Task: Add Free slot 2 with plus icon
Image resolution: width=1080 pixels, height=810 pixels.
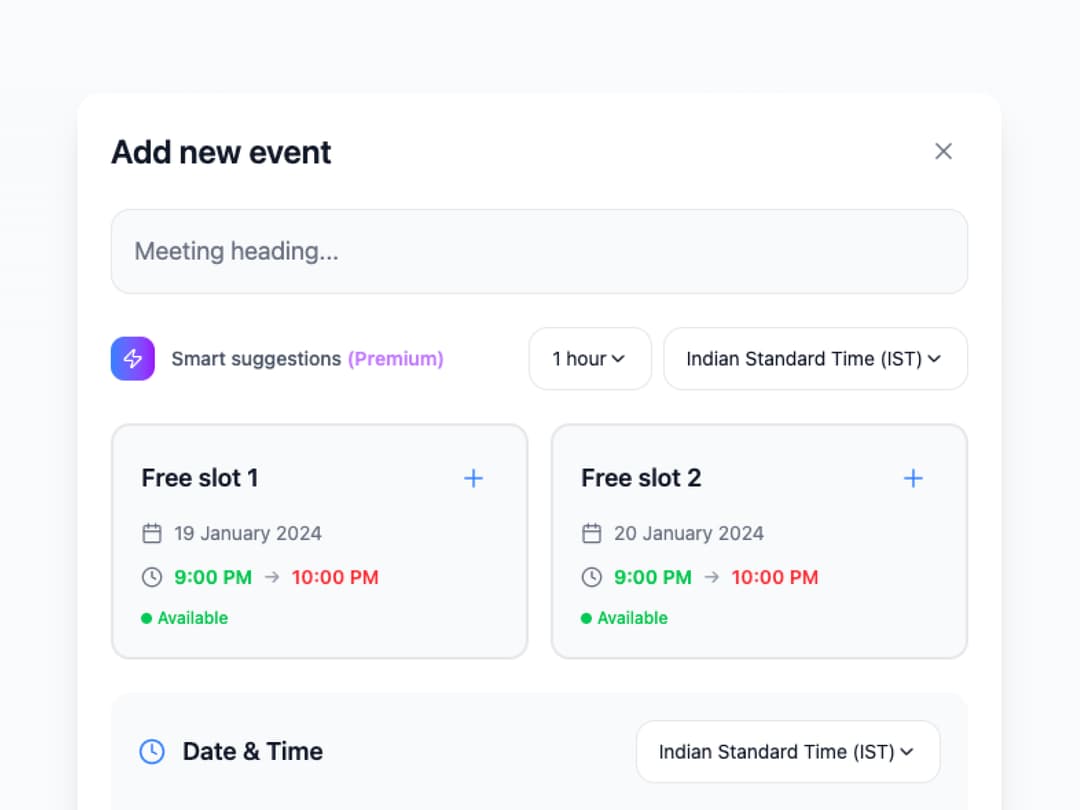Action: click(x=913, y=478)
